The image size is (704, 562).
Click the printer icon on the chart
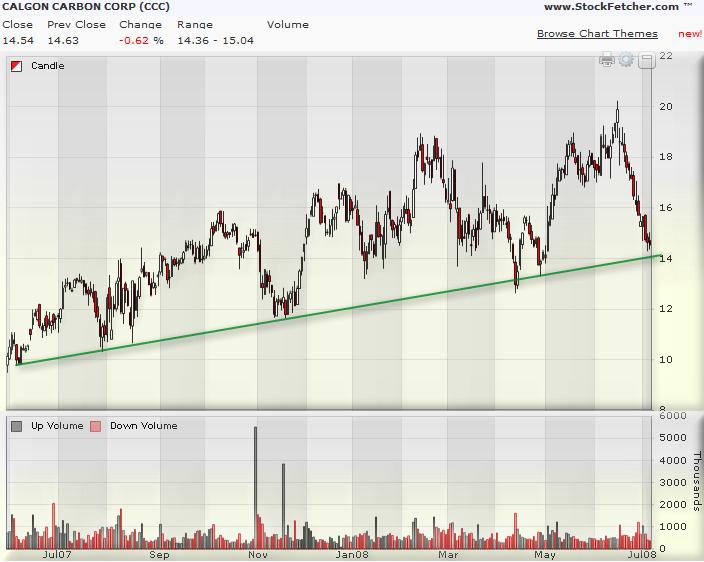(607, 59)
